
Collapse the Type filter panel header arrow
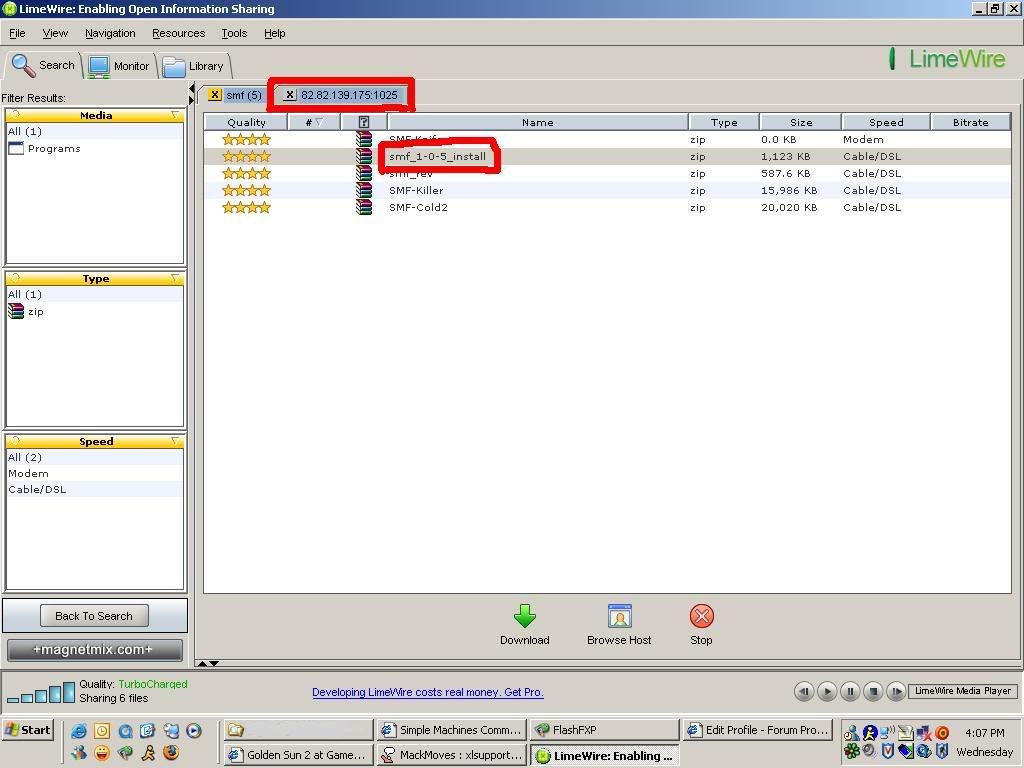(175, 278)
